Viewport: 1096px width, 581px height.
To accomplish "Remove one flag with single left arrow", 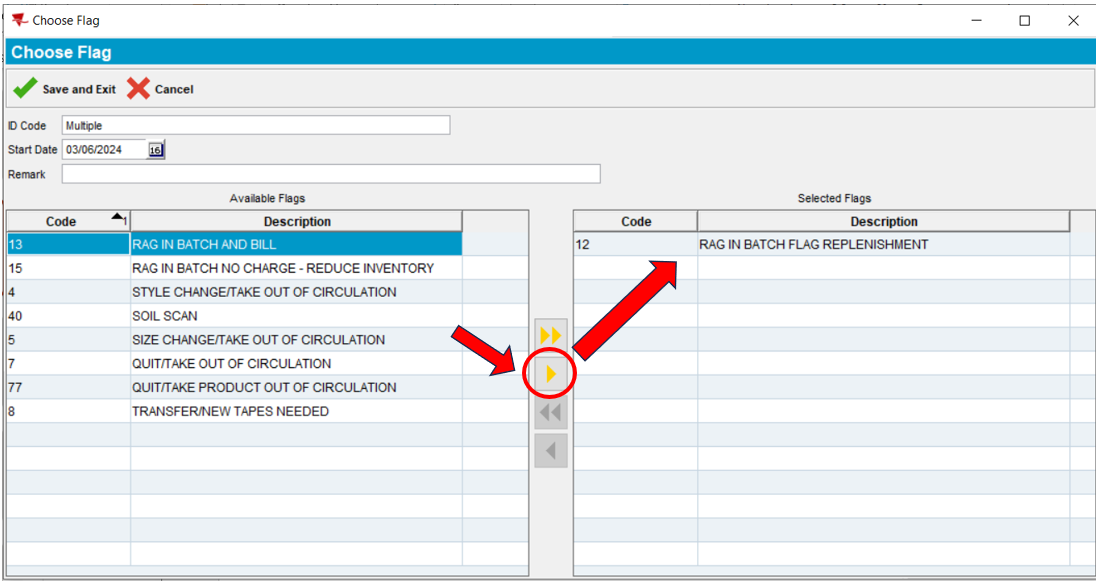I will (551, 450).
